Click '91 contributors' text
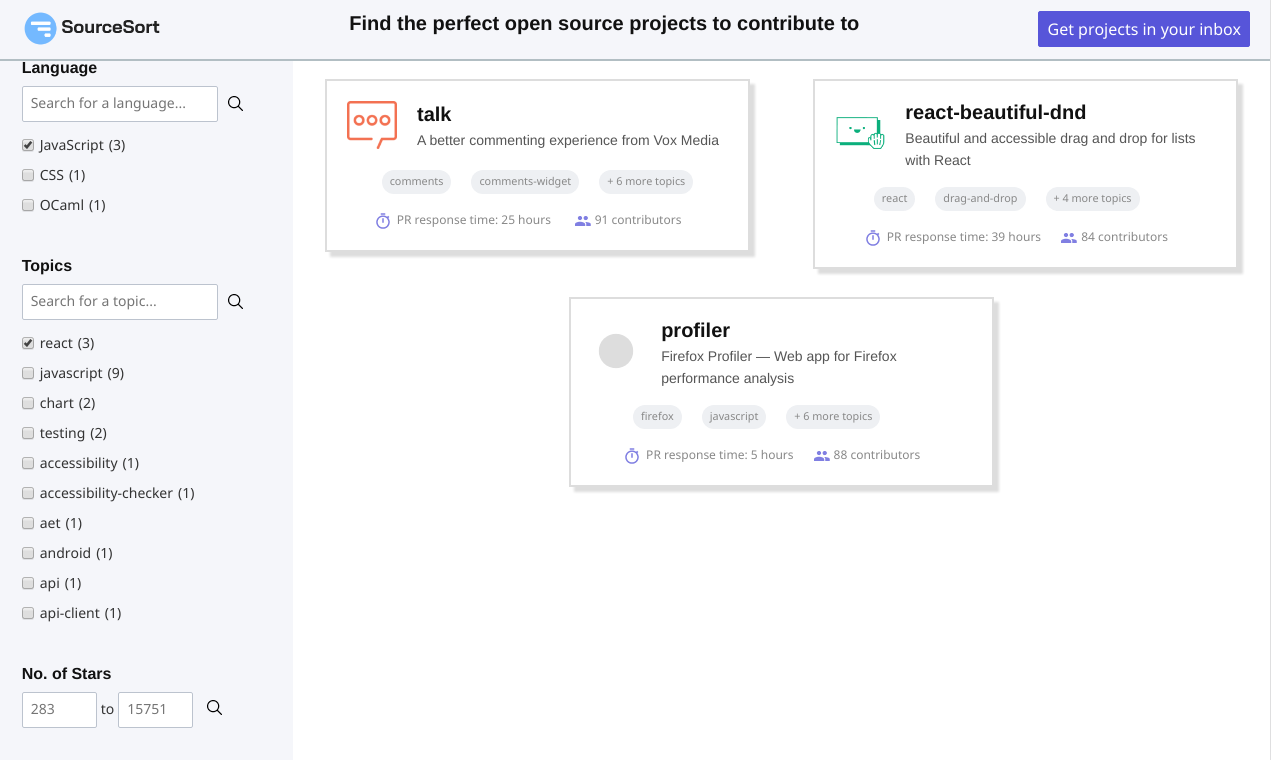Viewport: 1271px width, 760px height. (638, 220)
